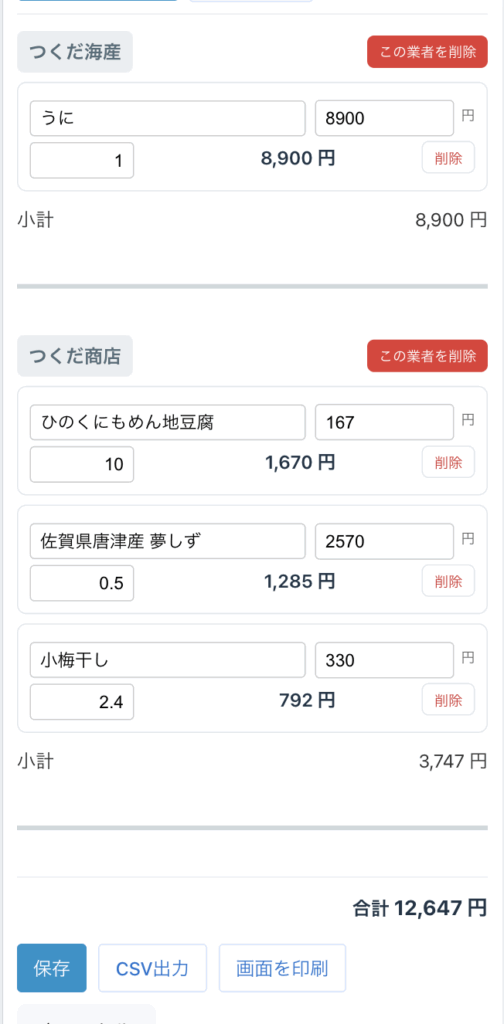Remove the ひのくにもめん地豆腐 item
504x1024 pixels.
(x=448, y=462)
